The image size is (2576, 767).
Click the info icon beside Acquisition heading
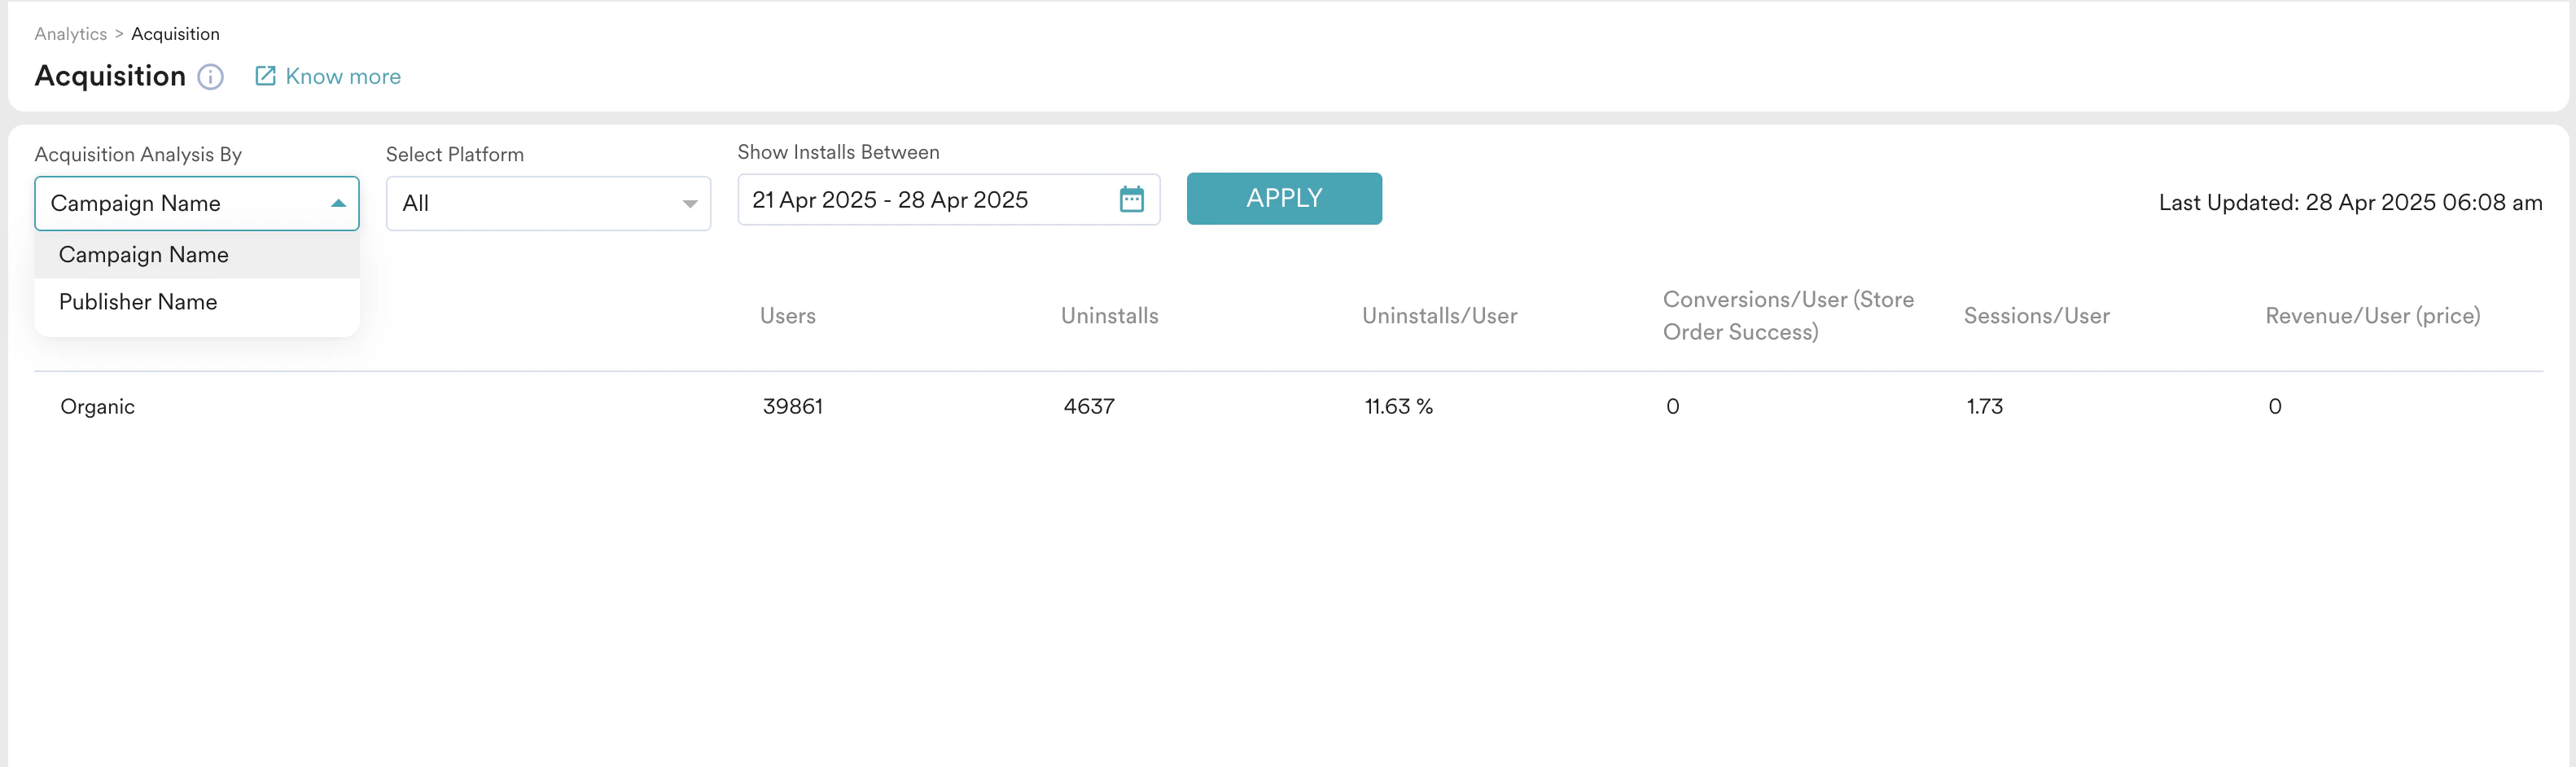(210, 77)
